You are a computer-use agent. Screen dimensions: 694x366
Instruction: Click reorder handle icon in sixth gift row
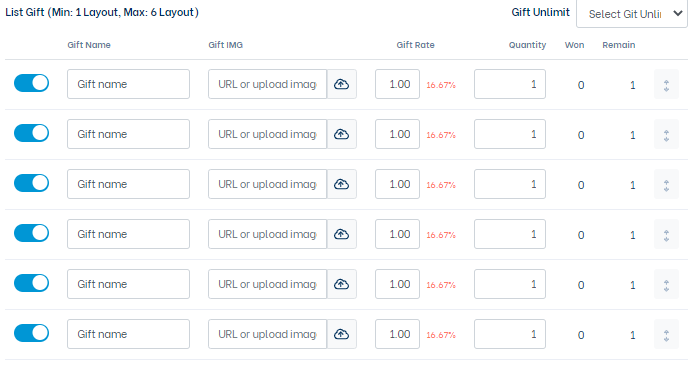point(666,334)
